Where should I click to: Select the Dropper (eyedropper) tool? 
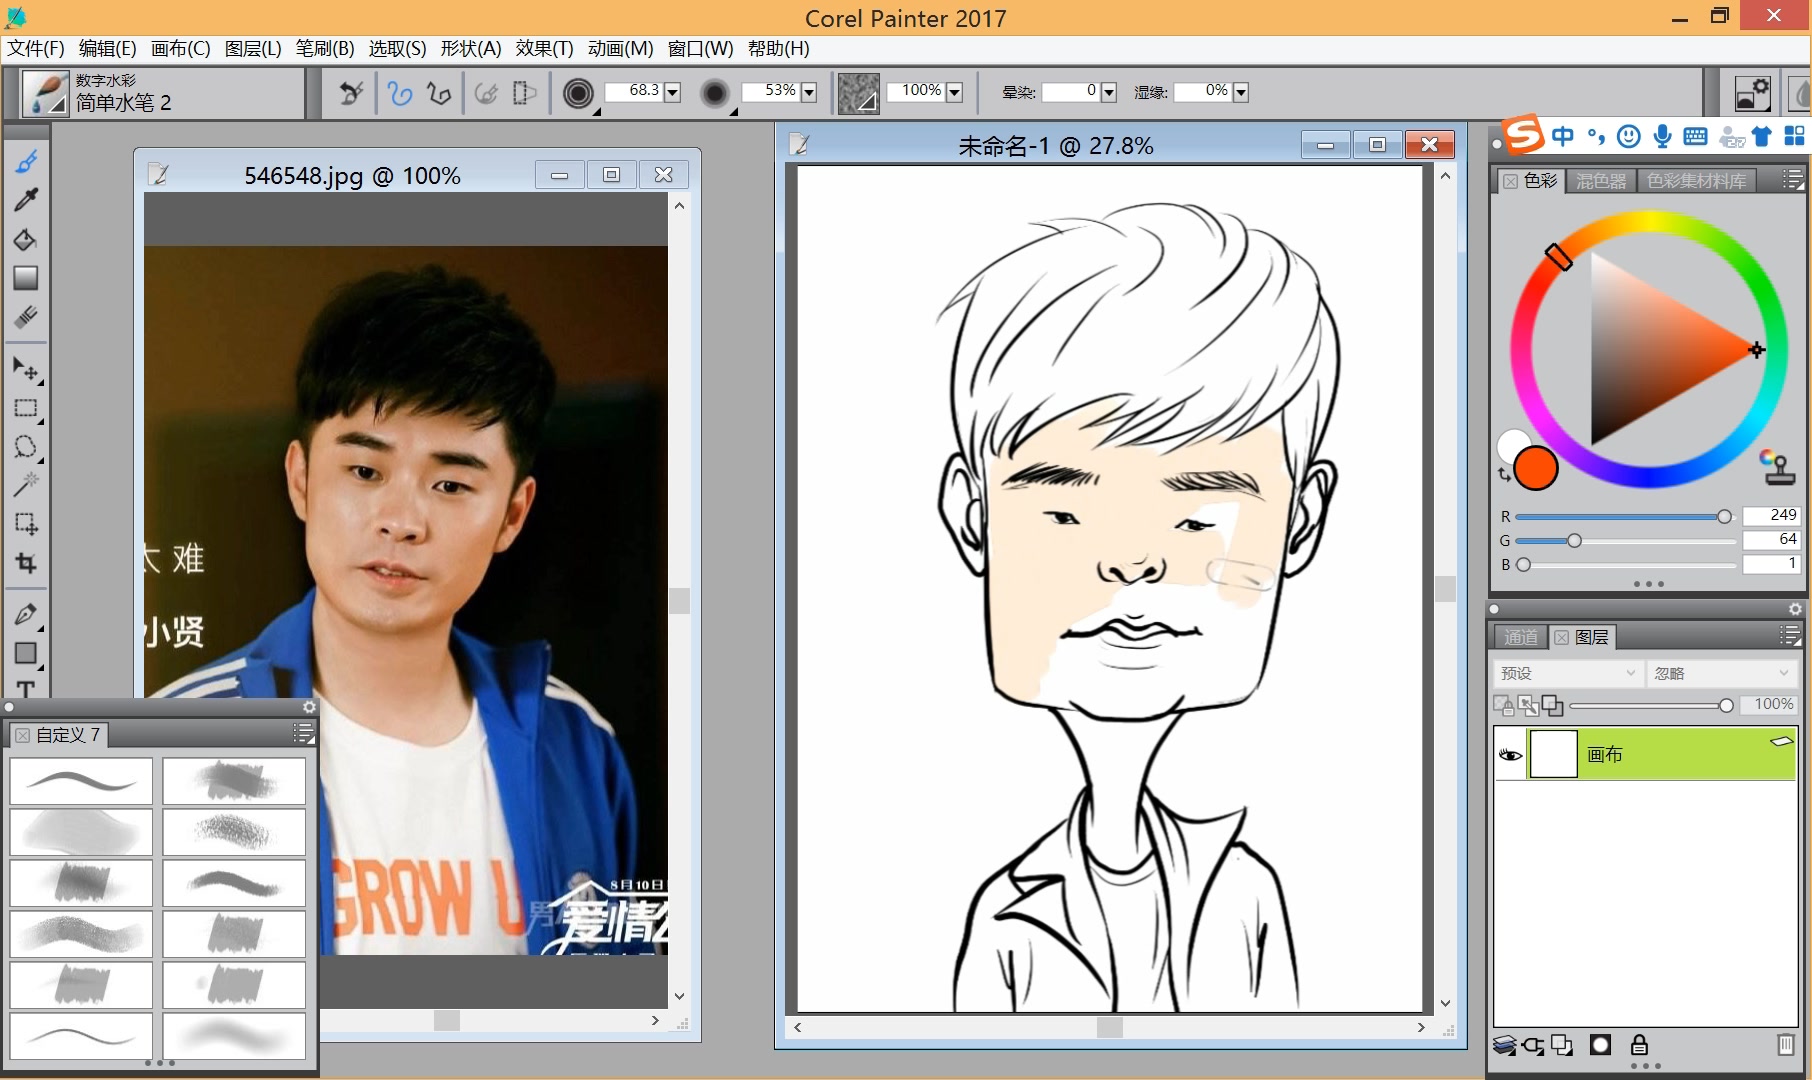click(26, 200)
